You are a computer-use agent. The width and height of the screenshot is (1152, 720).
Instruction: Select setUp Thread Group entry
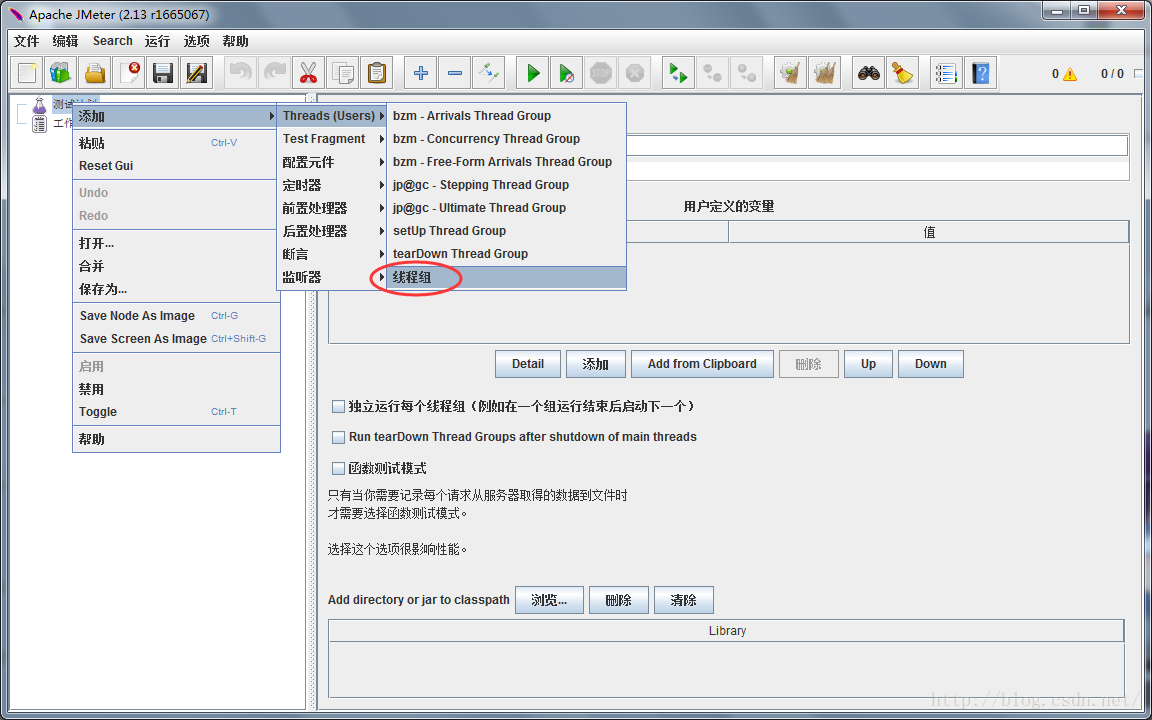(507, 231)
